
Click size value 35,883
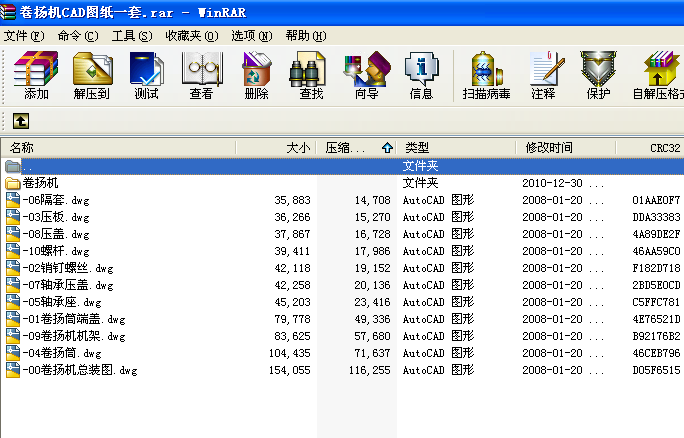pyautogui.click(x=292, y=200)
